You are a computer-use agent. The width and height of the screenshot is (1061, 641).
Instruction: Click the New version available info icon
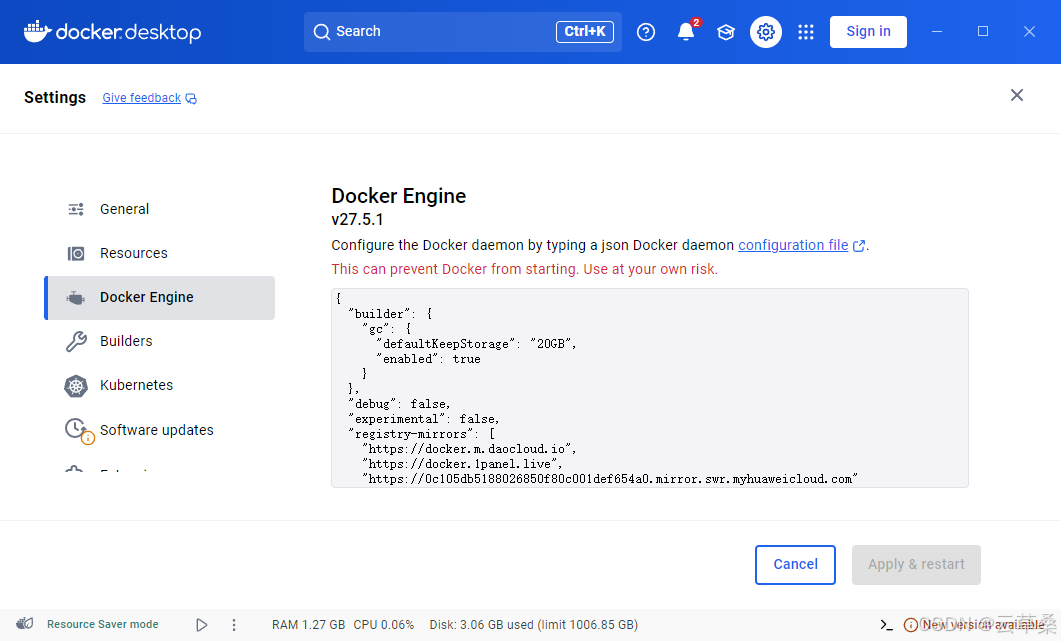coord(911,625)
